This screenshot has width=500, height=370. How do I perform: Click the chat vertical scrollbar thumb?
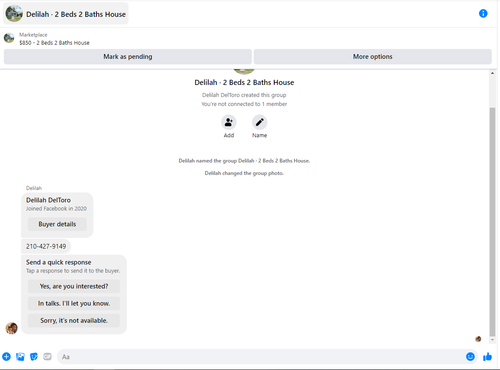(492, 222)
